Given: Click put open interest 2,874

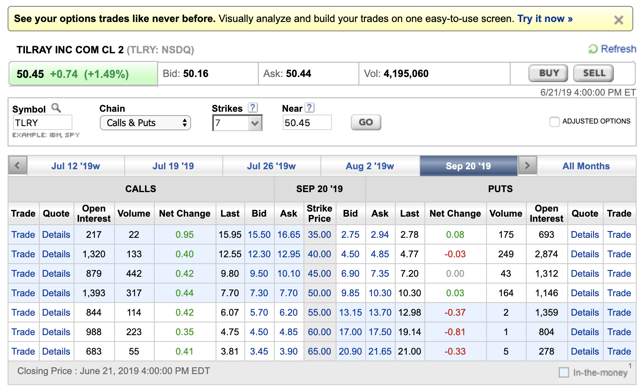Looking at the screenshot, I should 546,254.
